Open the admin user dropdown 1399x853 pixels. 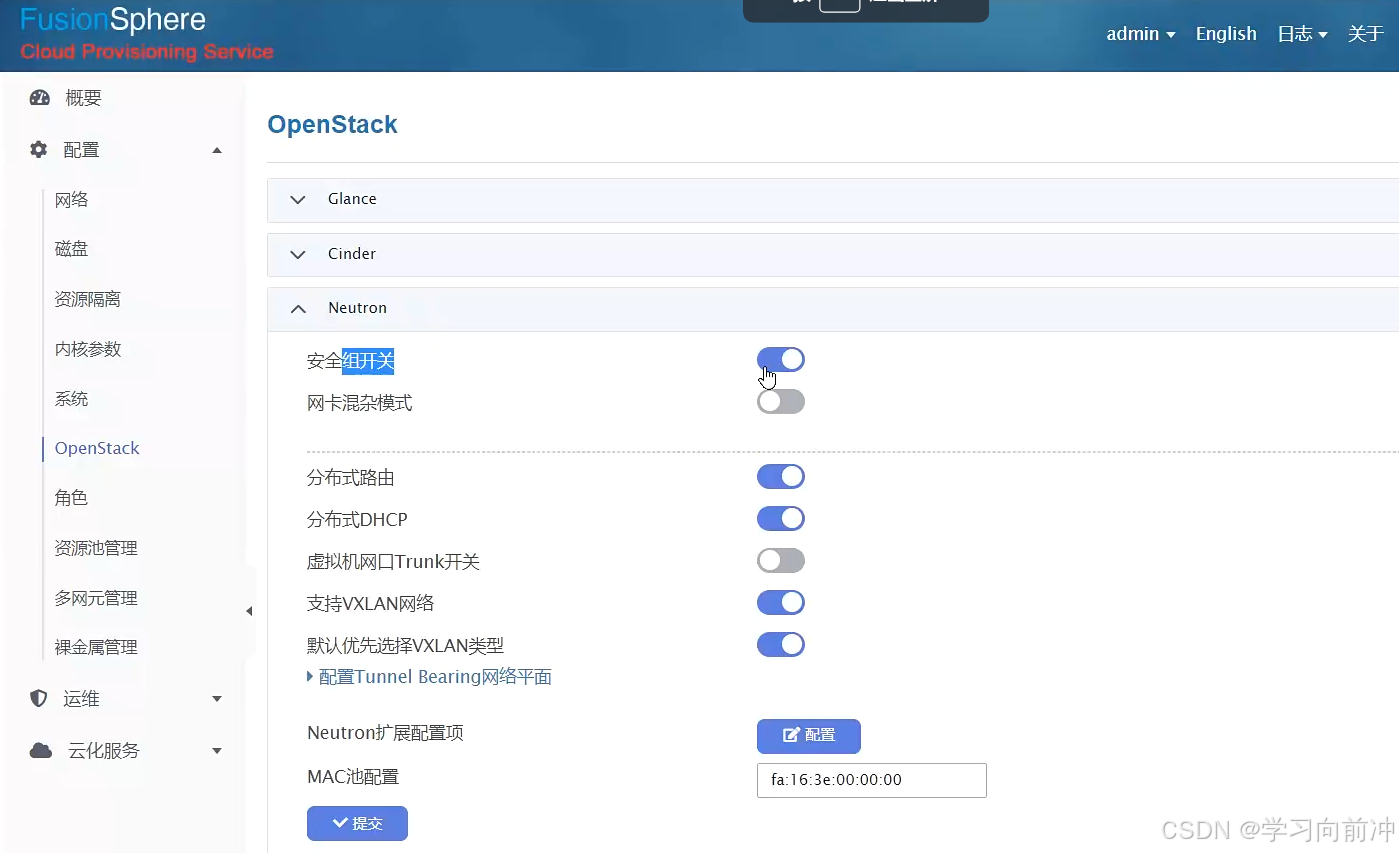(x=1140, y=34)
